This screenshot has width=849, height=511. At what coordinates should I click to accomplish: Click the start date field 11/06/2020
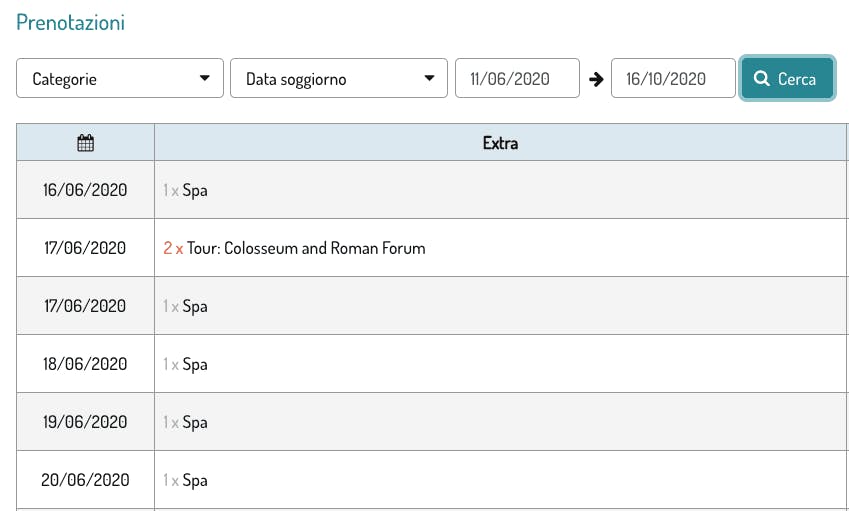tap(517, 79)
